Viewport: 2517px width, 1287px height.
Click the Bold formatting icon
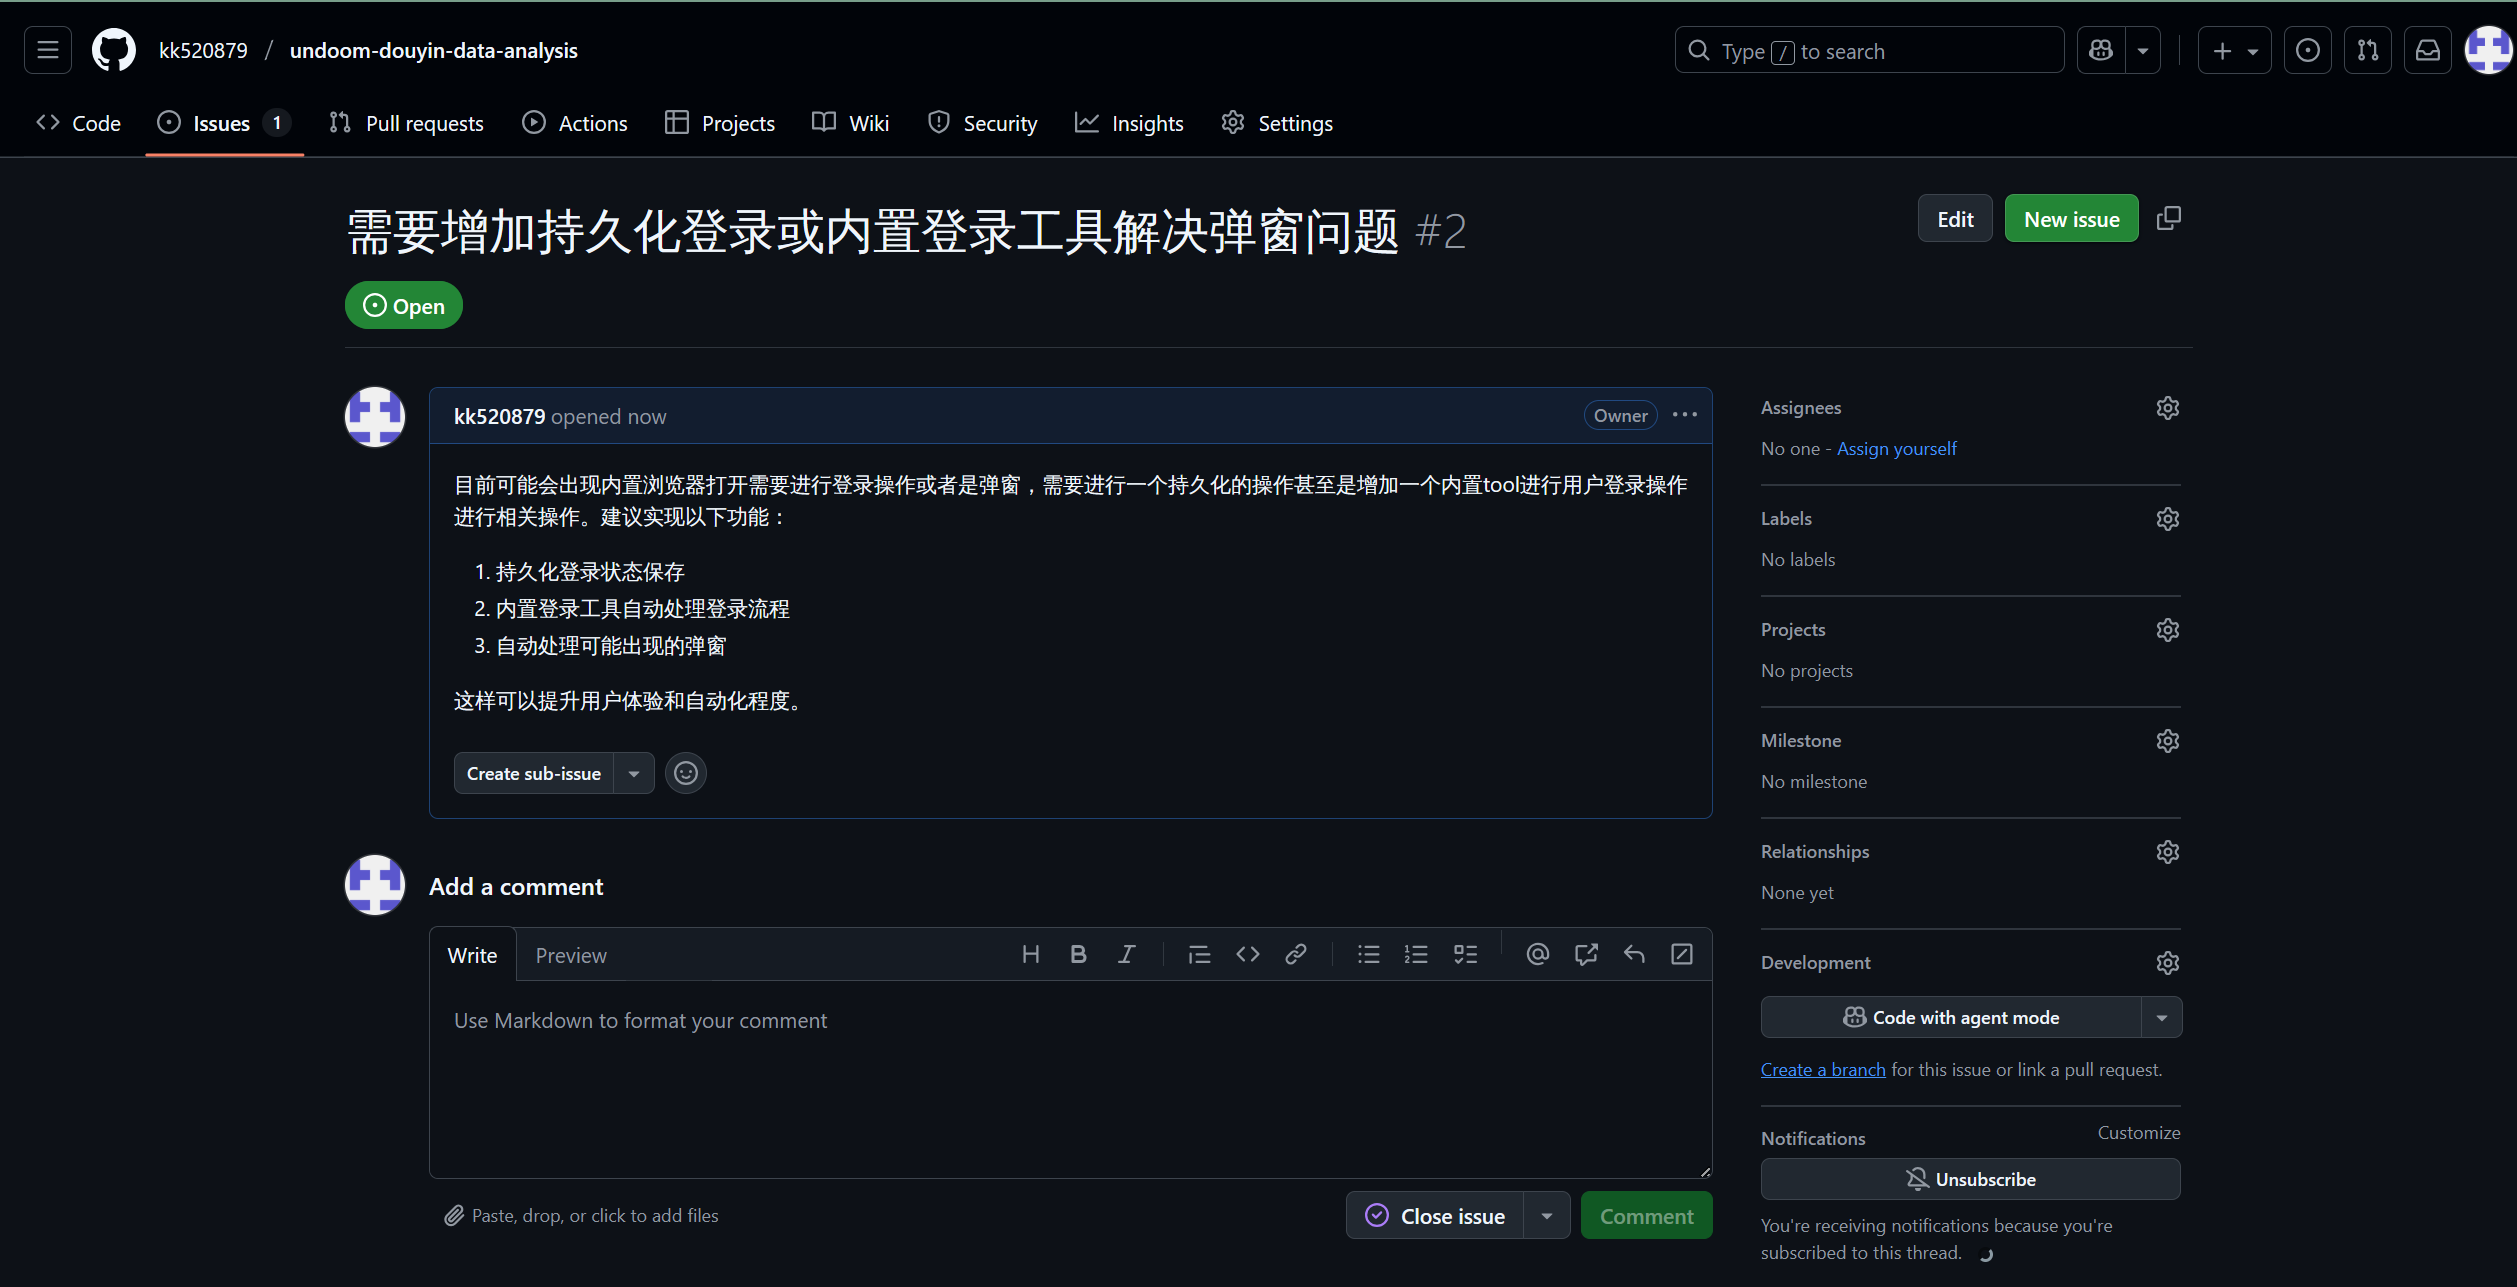(1078, 955)
